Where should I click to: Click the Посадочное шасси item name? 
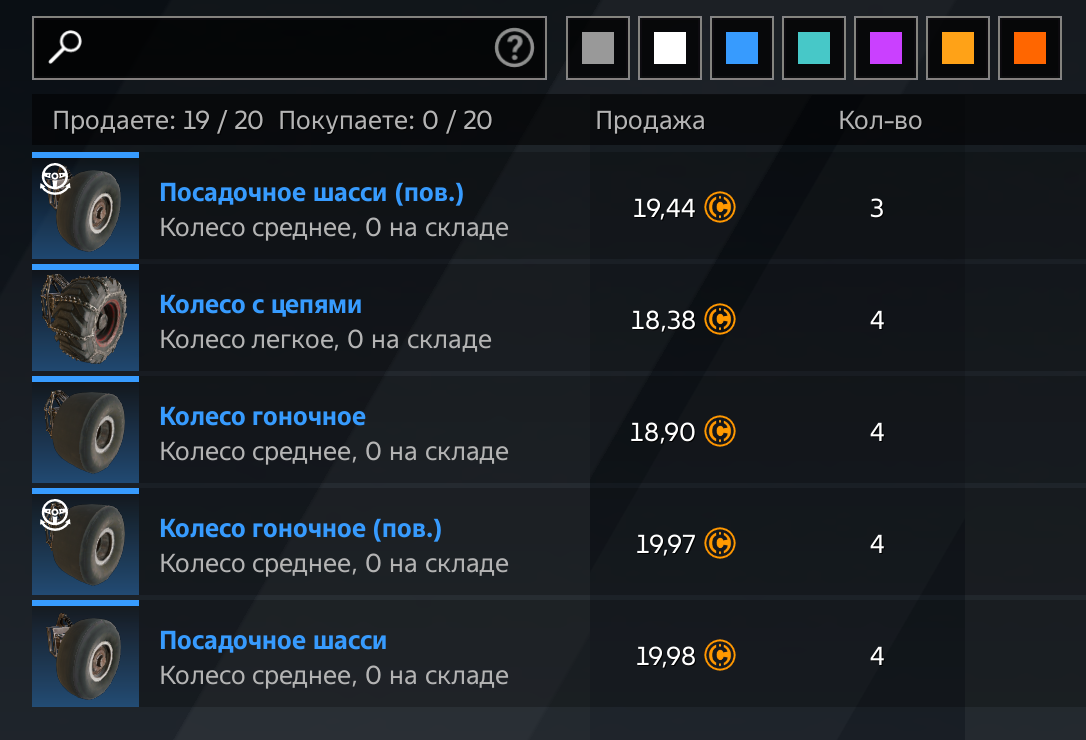[273, 641]
